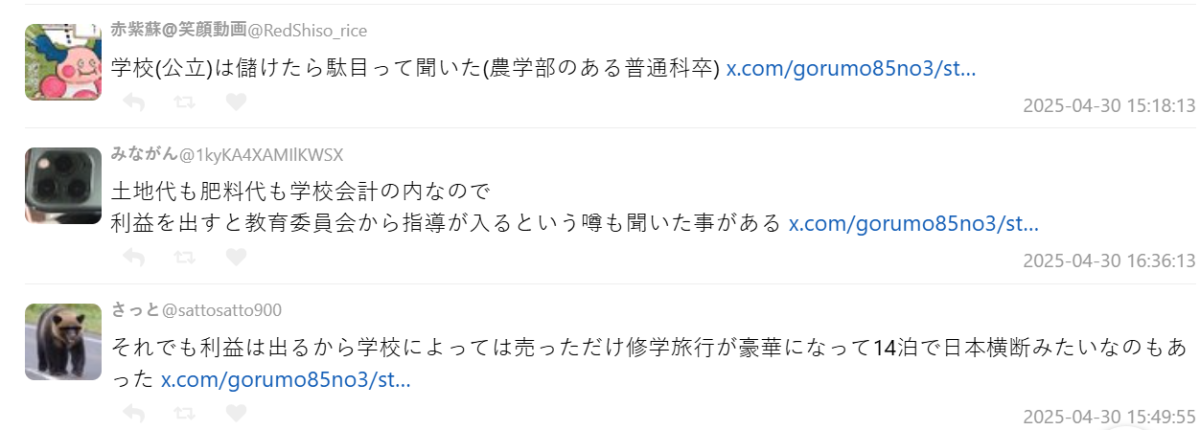Open x.com link in さっと's tweet

point(286,379)
